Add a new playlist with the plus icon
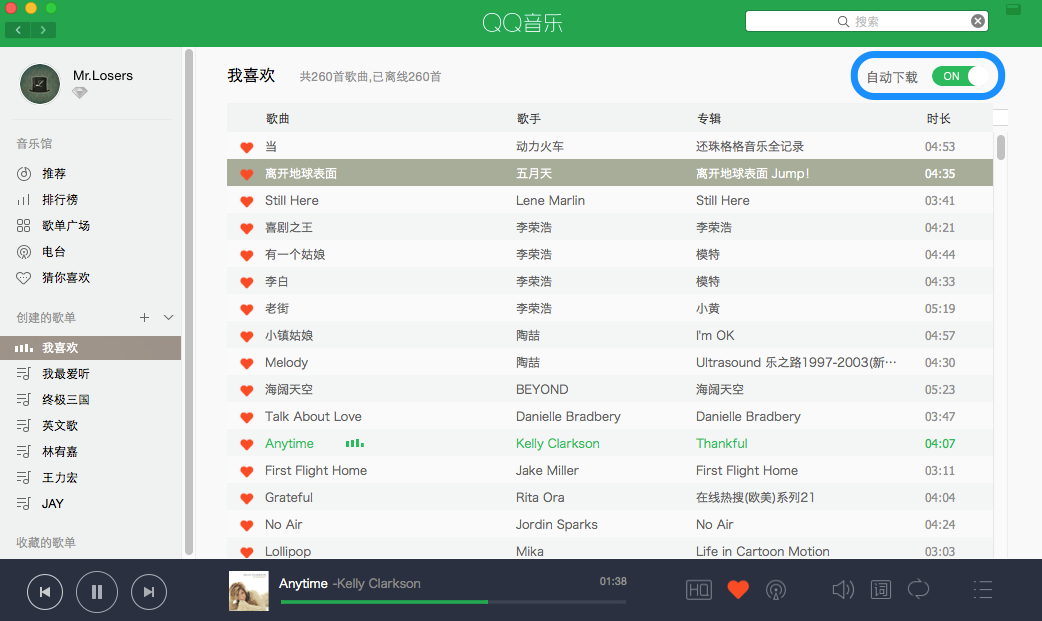1042x621 pixels. click(x=144, y=317)
